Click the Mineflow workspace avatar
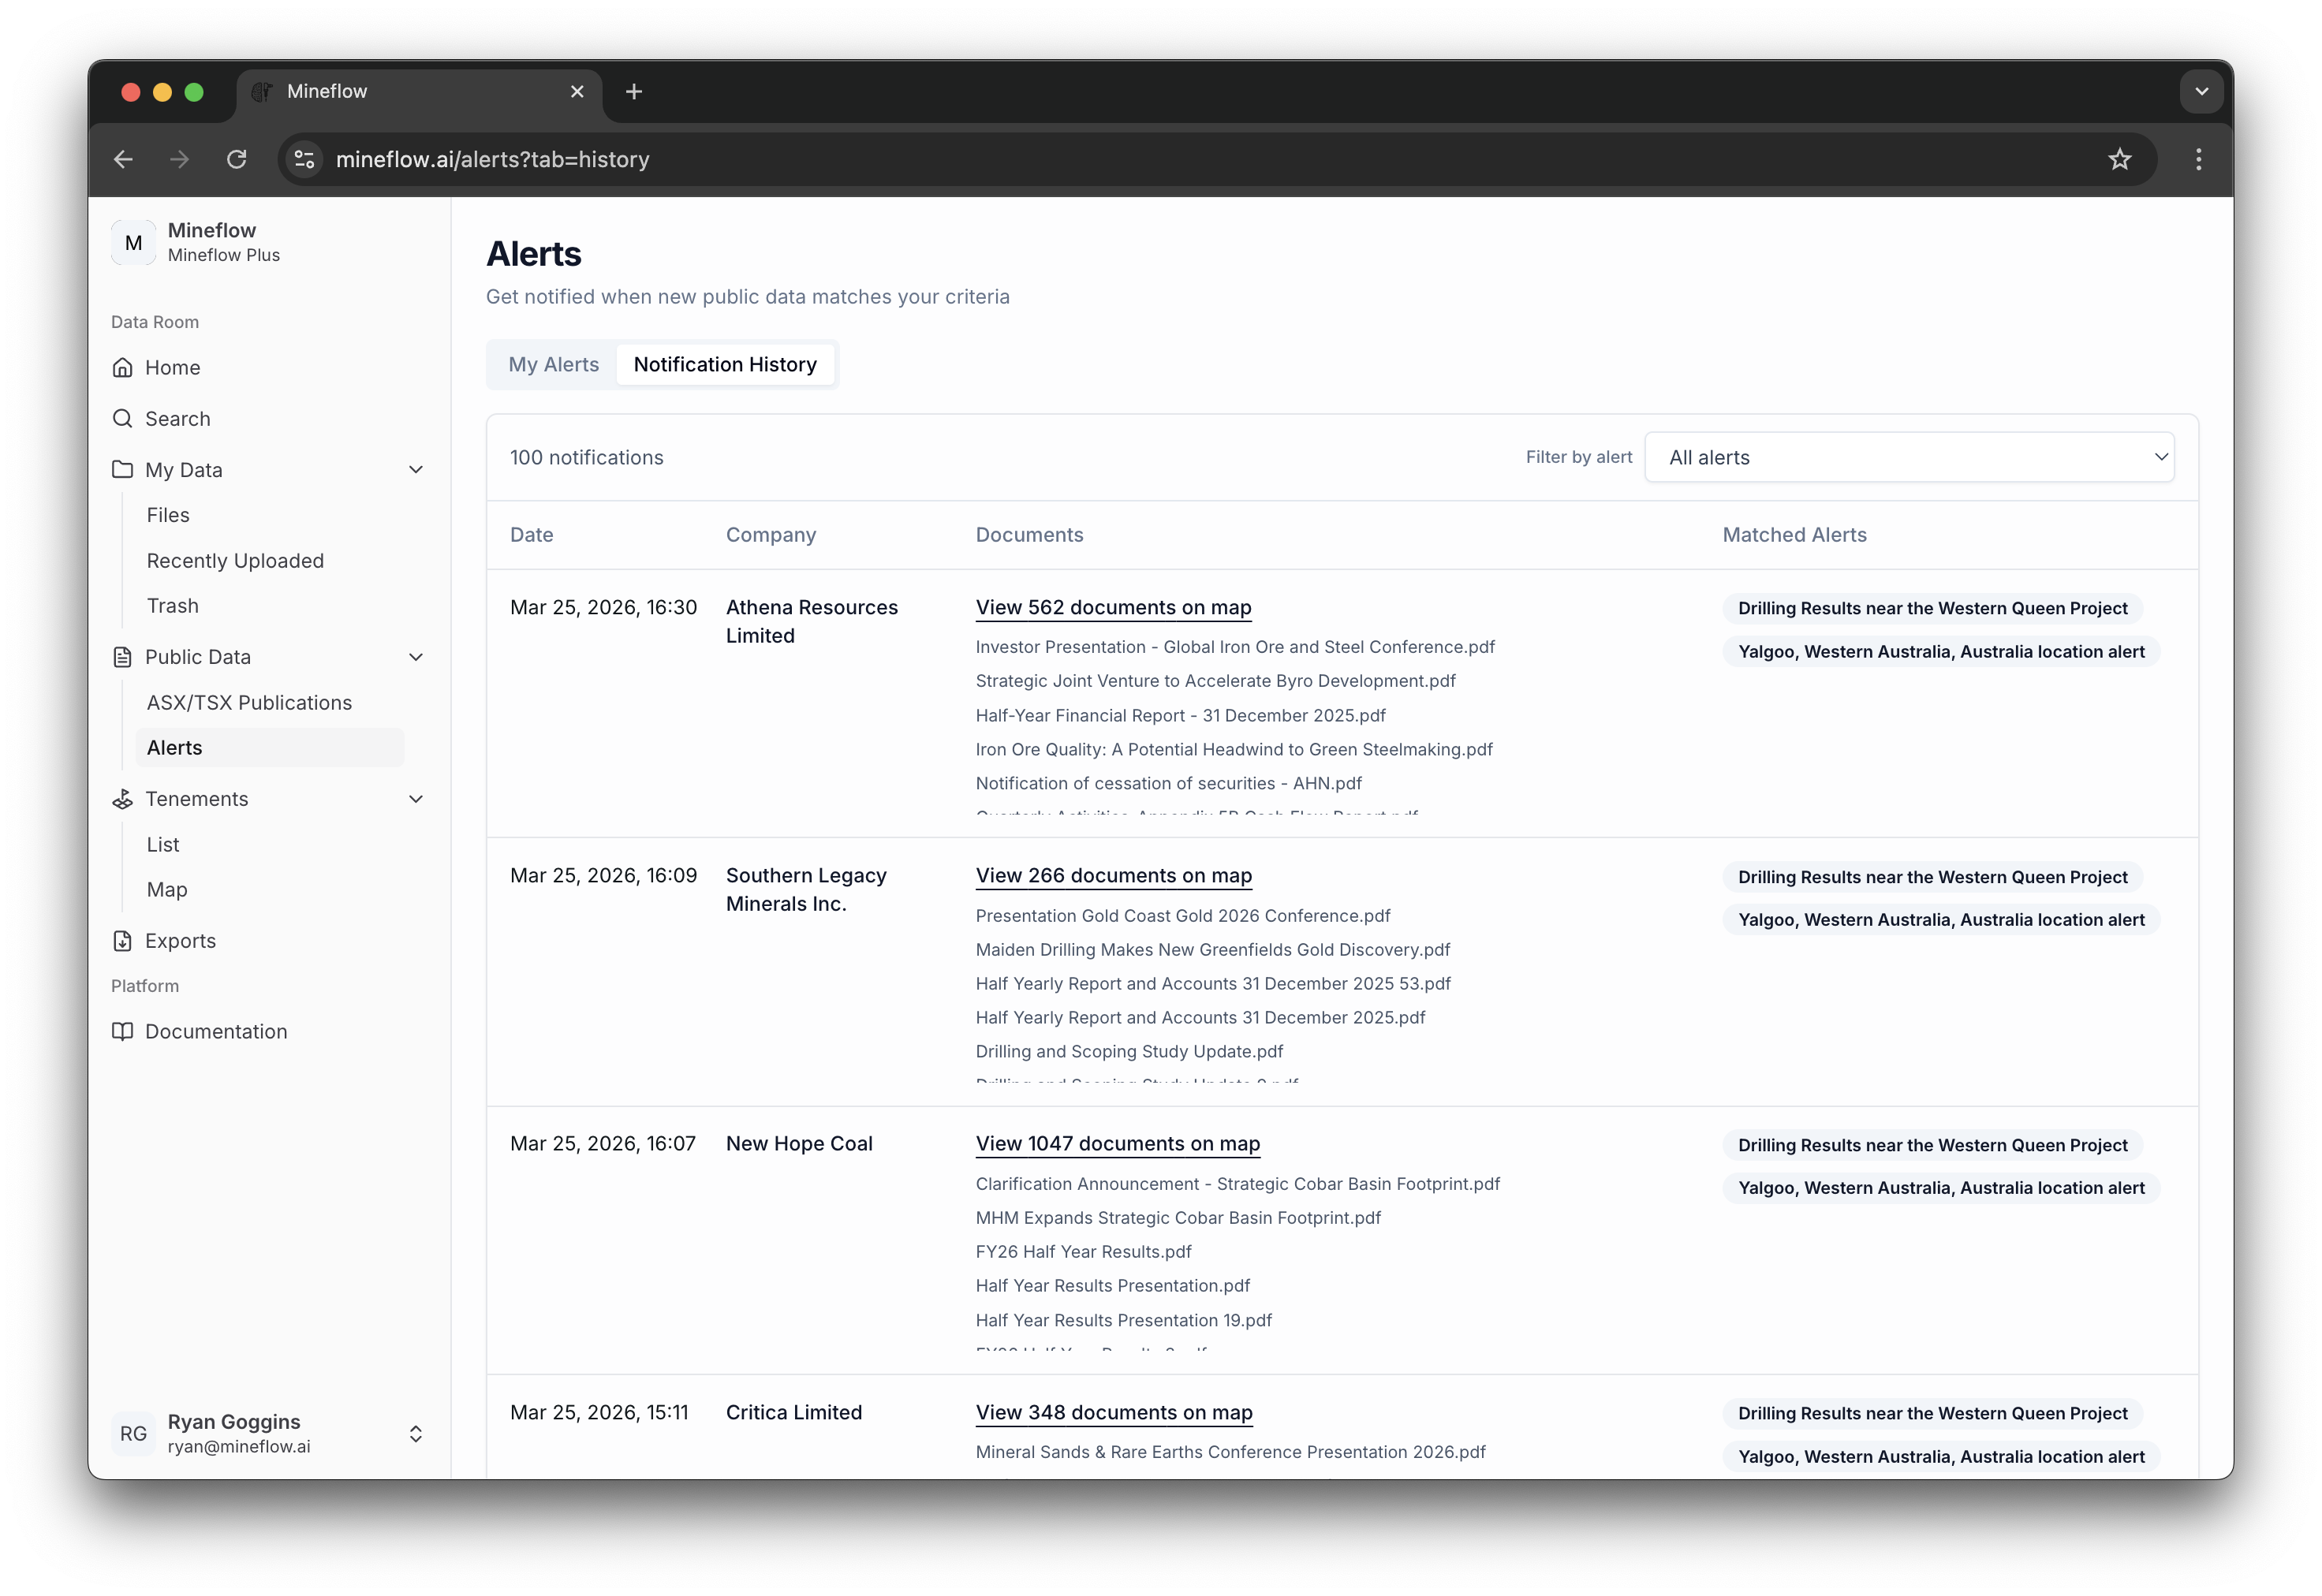The height and width of the screenshot is (1596, 2322). pyautogui.click(x=134, y=241)
